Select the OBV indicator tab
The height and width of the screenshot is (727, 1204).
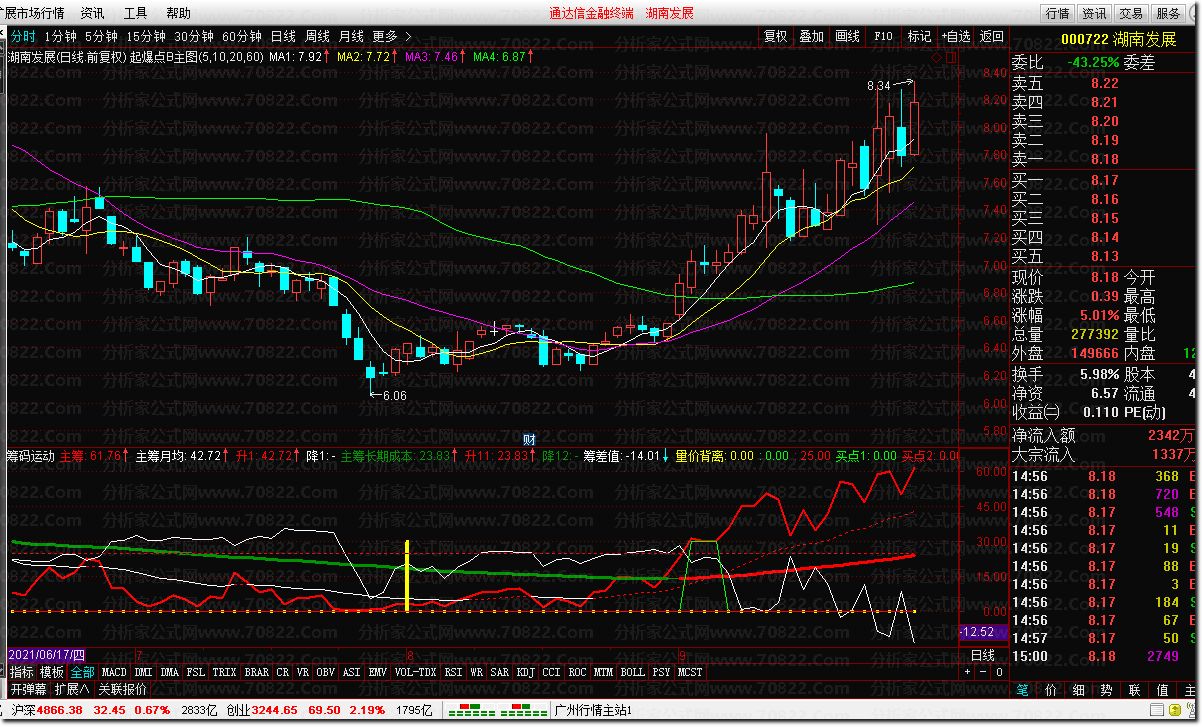click(x=325, y=672)
